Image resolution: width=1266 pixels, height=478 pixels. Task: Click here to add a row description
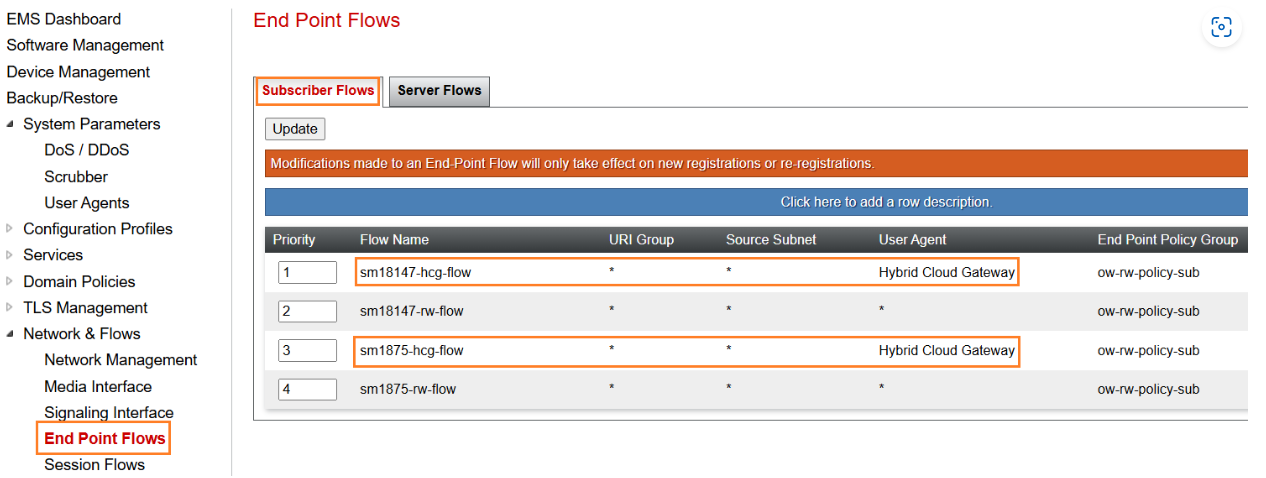886,202
